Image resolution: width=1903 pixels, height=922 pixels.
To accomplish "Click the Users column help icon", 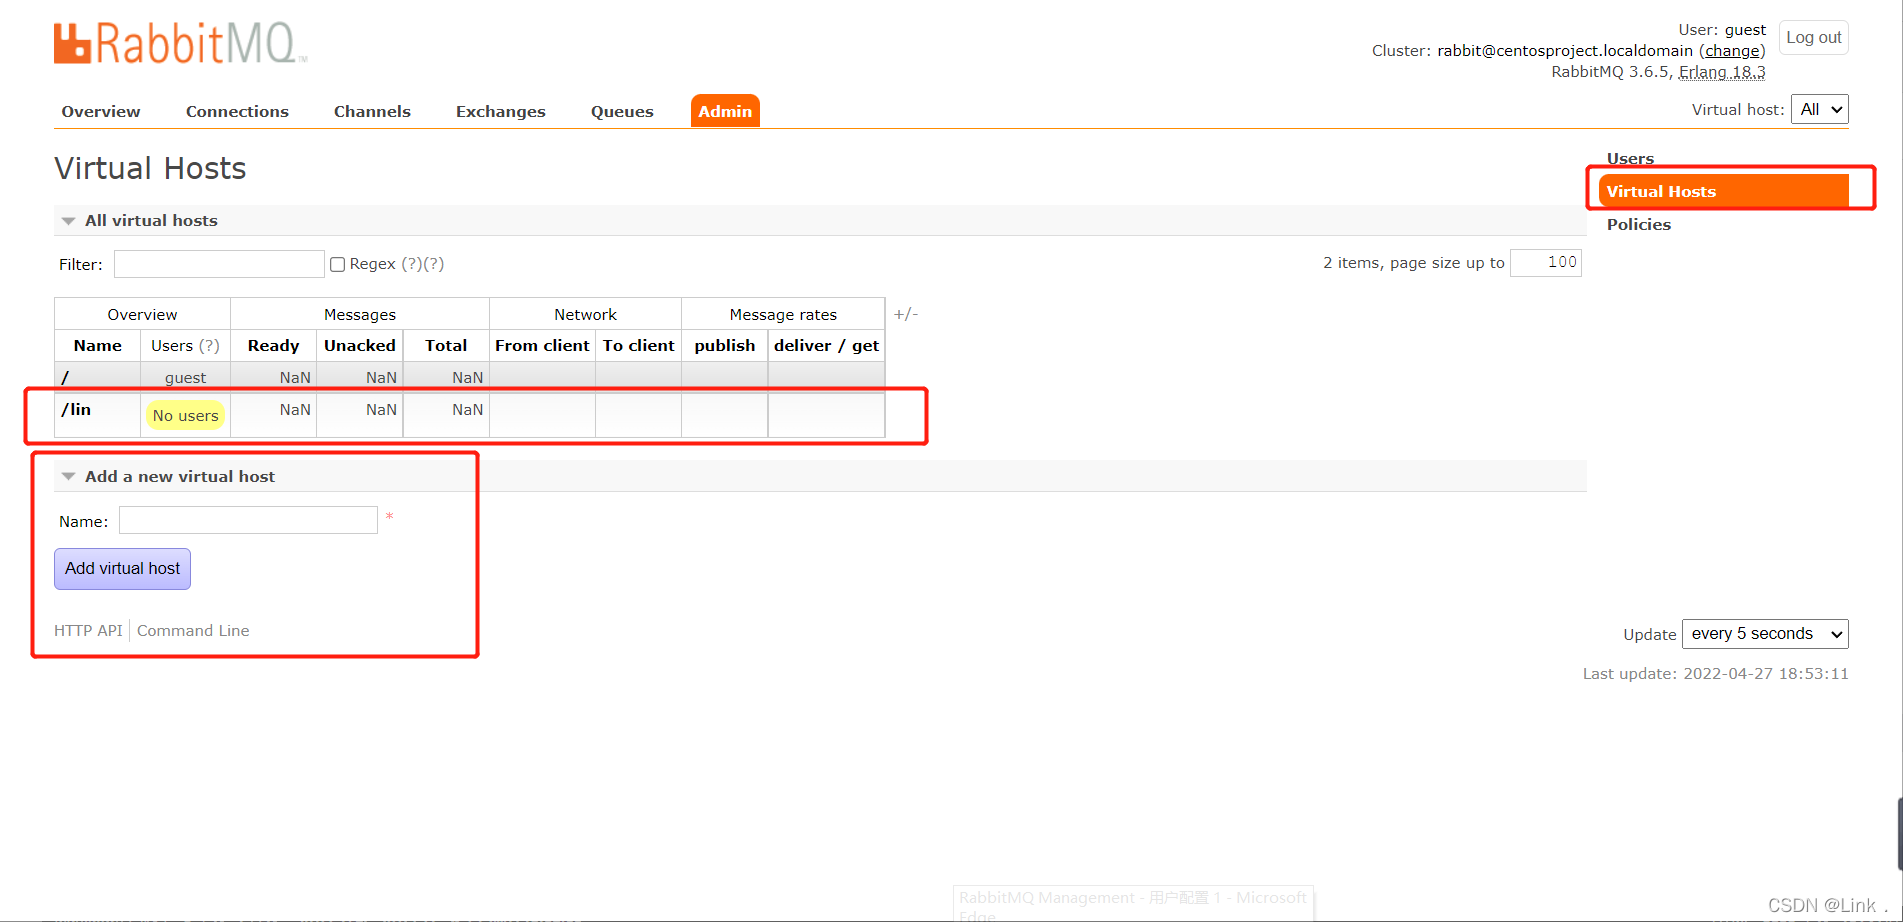I will click(209, 345).
